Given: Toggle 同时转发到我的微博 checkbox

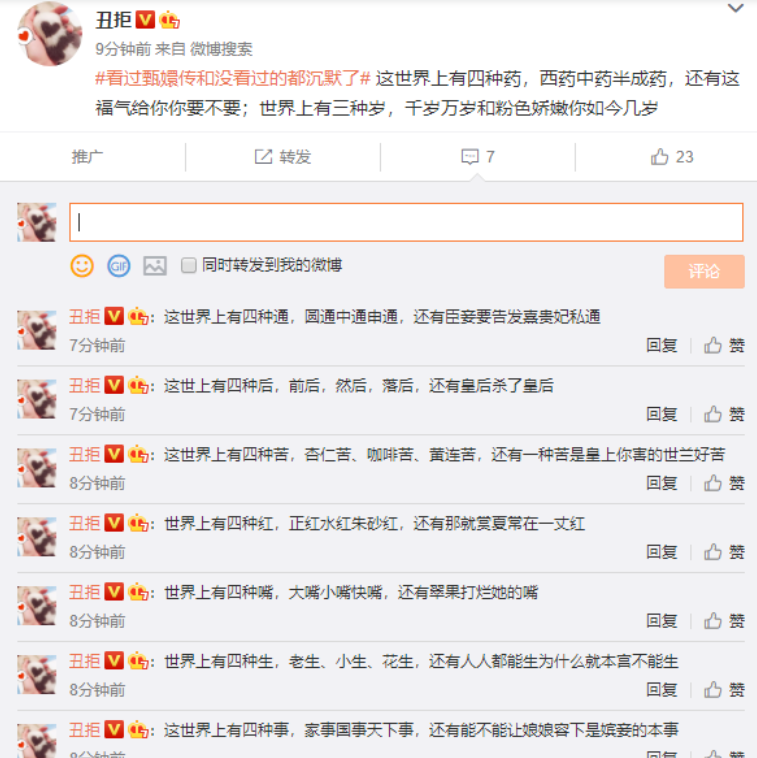Looking at the screenshot, I should pyautogui.click(x=189, y=265).
